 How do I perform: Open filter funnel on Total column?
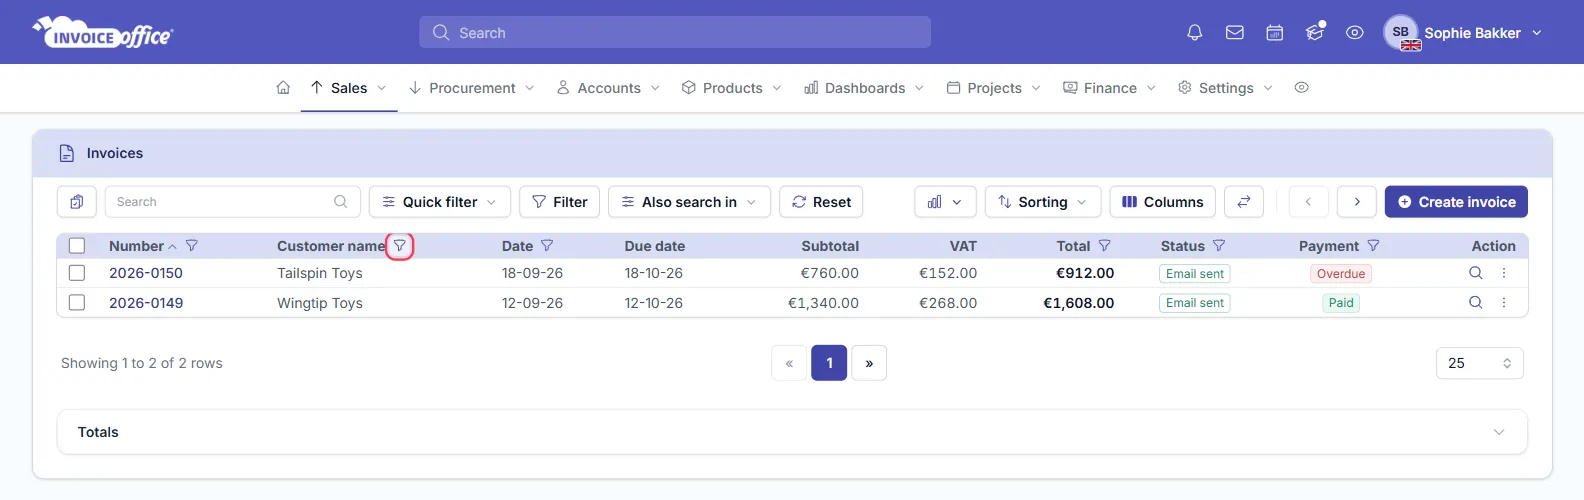click(1105, 246)
